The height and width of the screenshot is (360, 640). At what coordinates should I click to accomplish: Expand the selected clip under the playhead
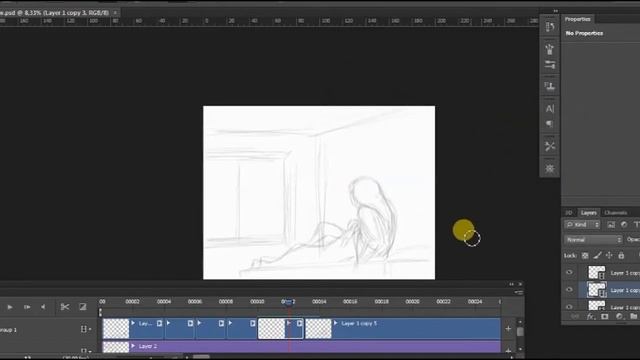pyautogui.click(x=289, y=323)
